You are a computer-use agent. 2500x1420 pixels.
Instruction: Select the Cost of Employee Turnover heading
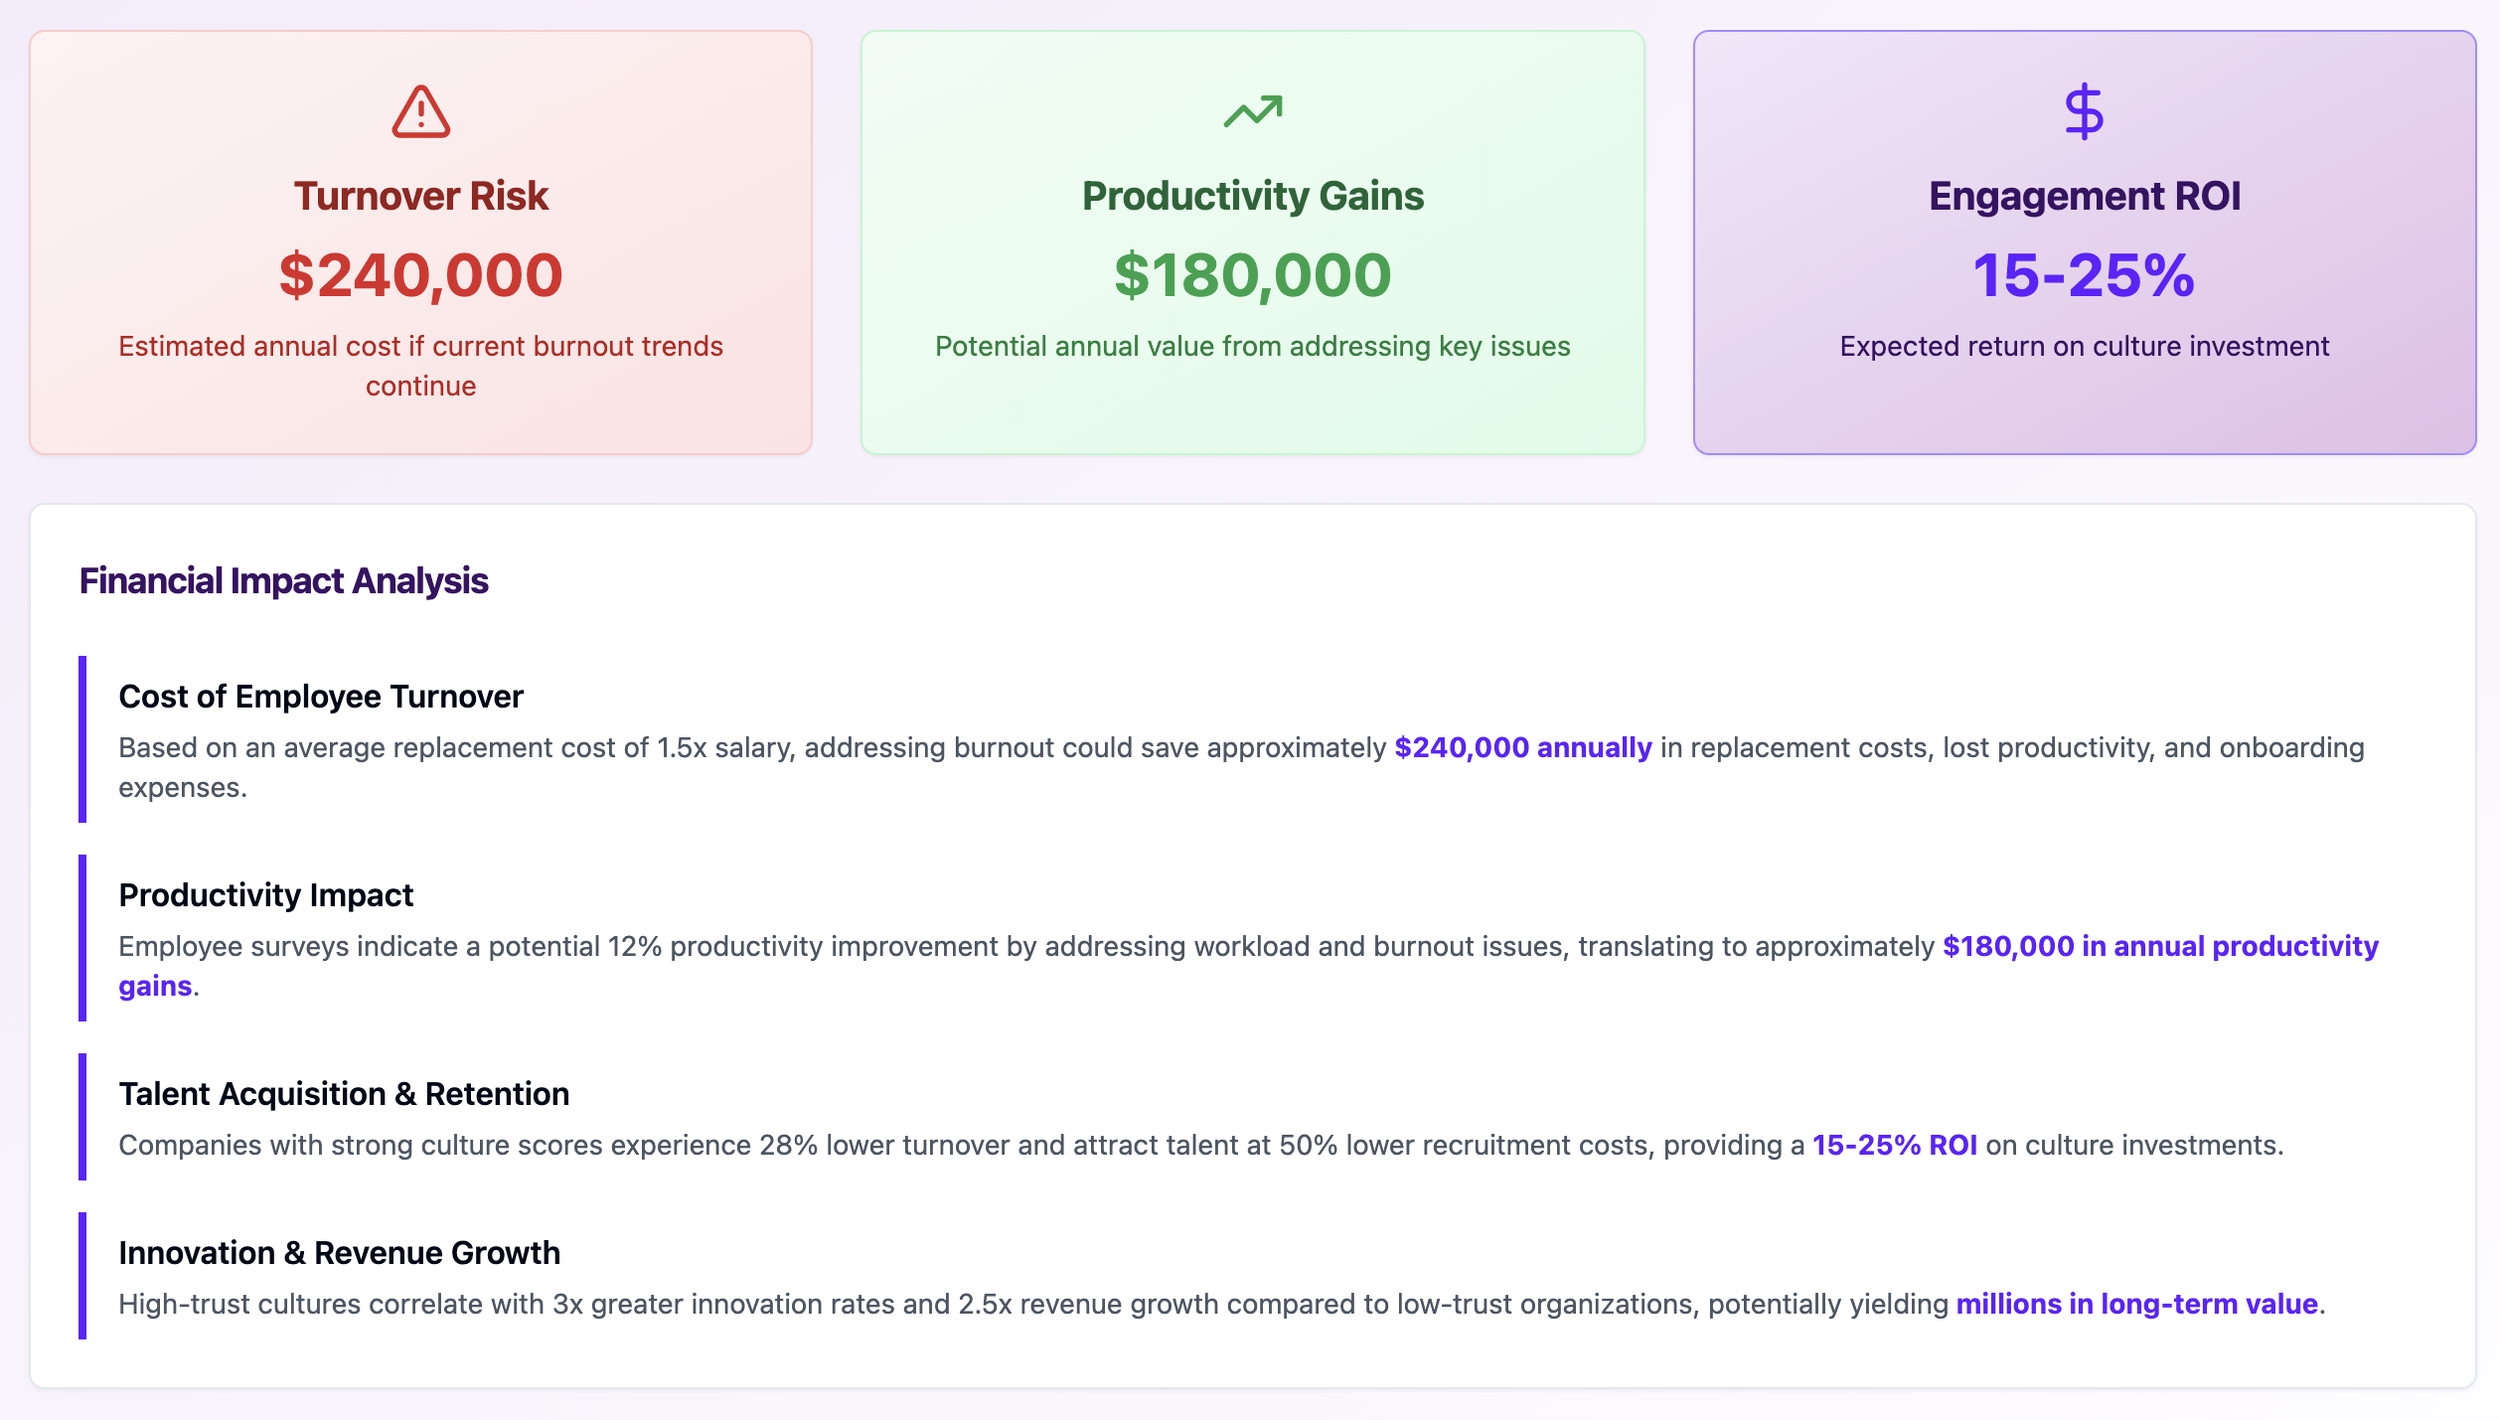tap(320, 697)
